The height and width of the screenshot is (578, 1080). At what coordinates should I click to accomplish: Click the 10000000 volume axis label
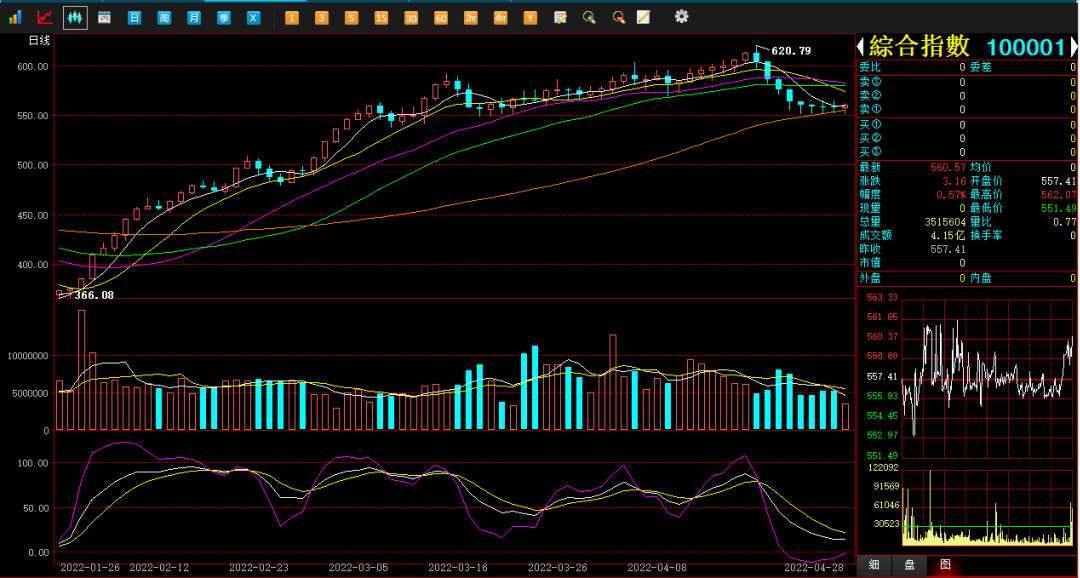click(28, 356)
